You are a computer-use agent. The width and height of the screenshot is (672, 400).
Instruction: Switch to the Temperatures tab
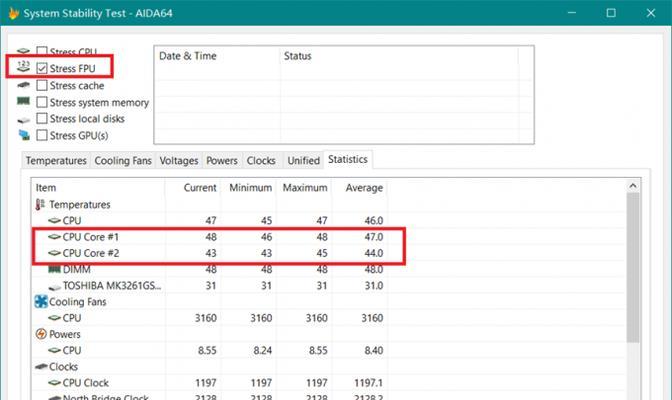tap(56, 161)
